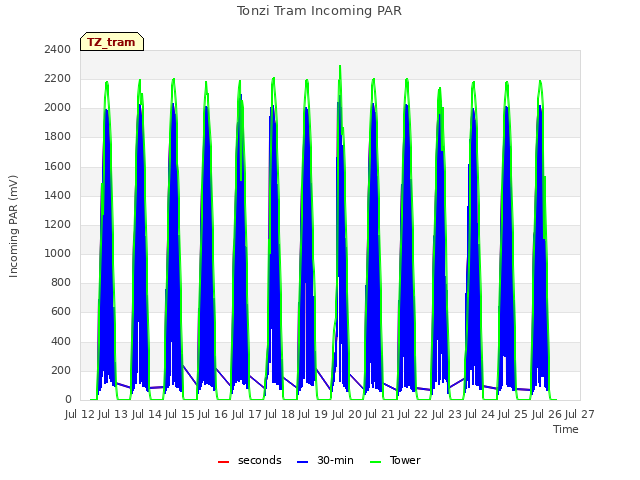Click the 'Jul 23' x-axis tick label

click(447, 414)
